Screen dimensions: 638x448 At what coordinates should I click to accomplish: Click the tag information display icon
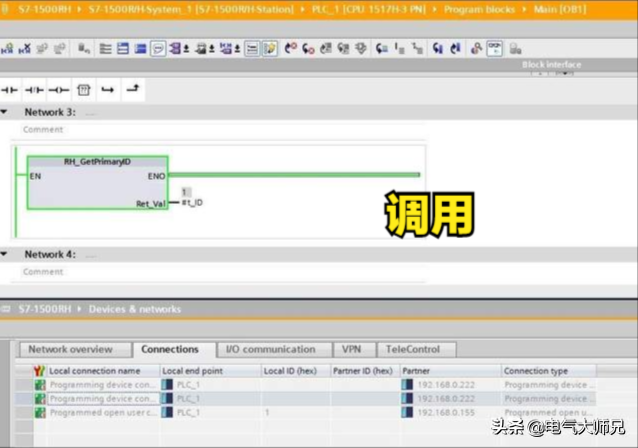tap(201, 49)
